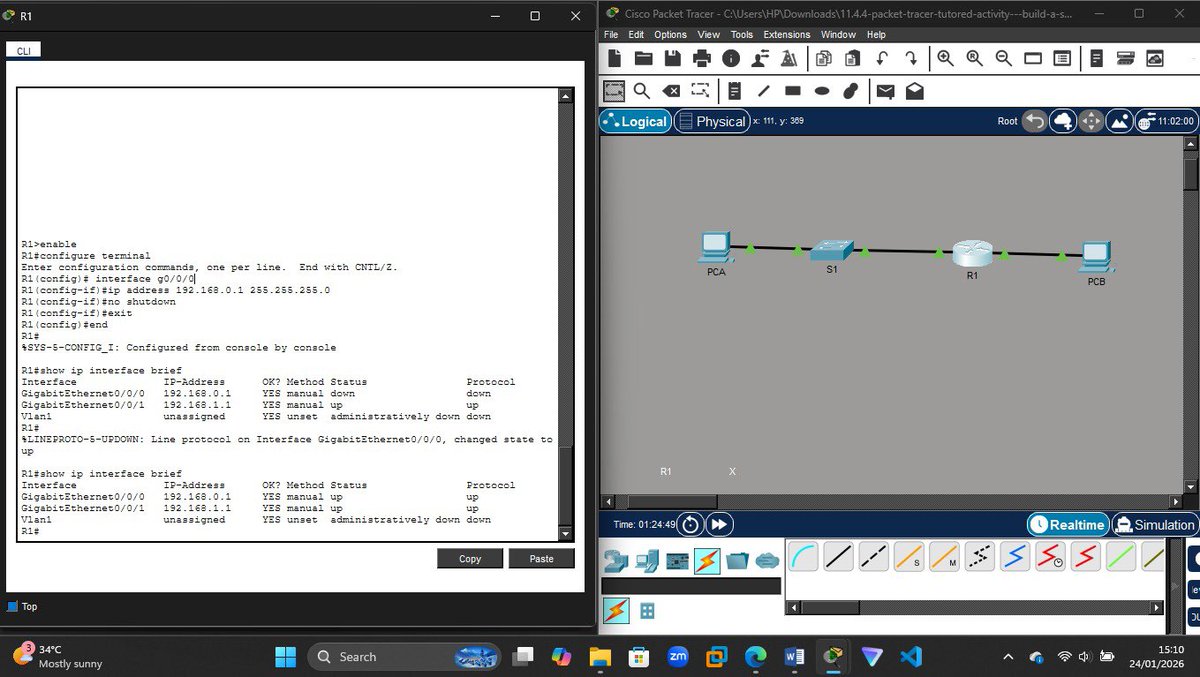Switch to Physical workspace view

coord(711,121)
